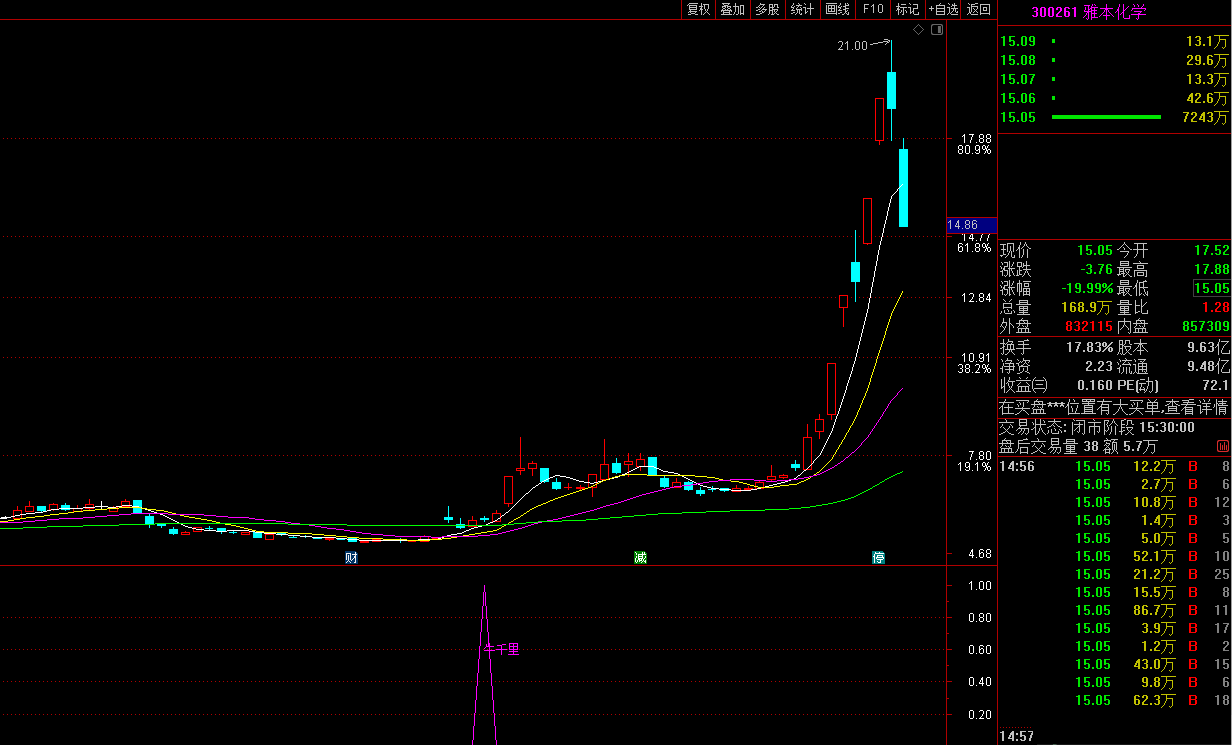Click the 量比 value 1.28

point(1214,307)
